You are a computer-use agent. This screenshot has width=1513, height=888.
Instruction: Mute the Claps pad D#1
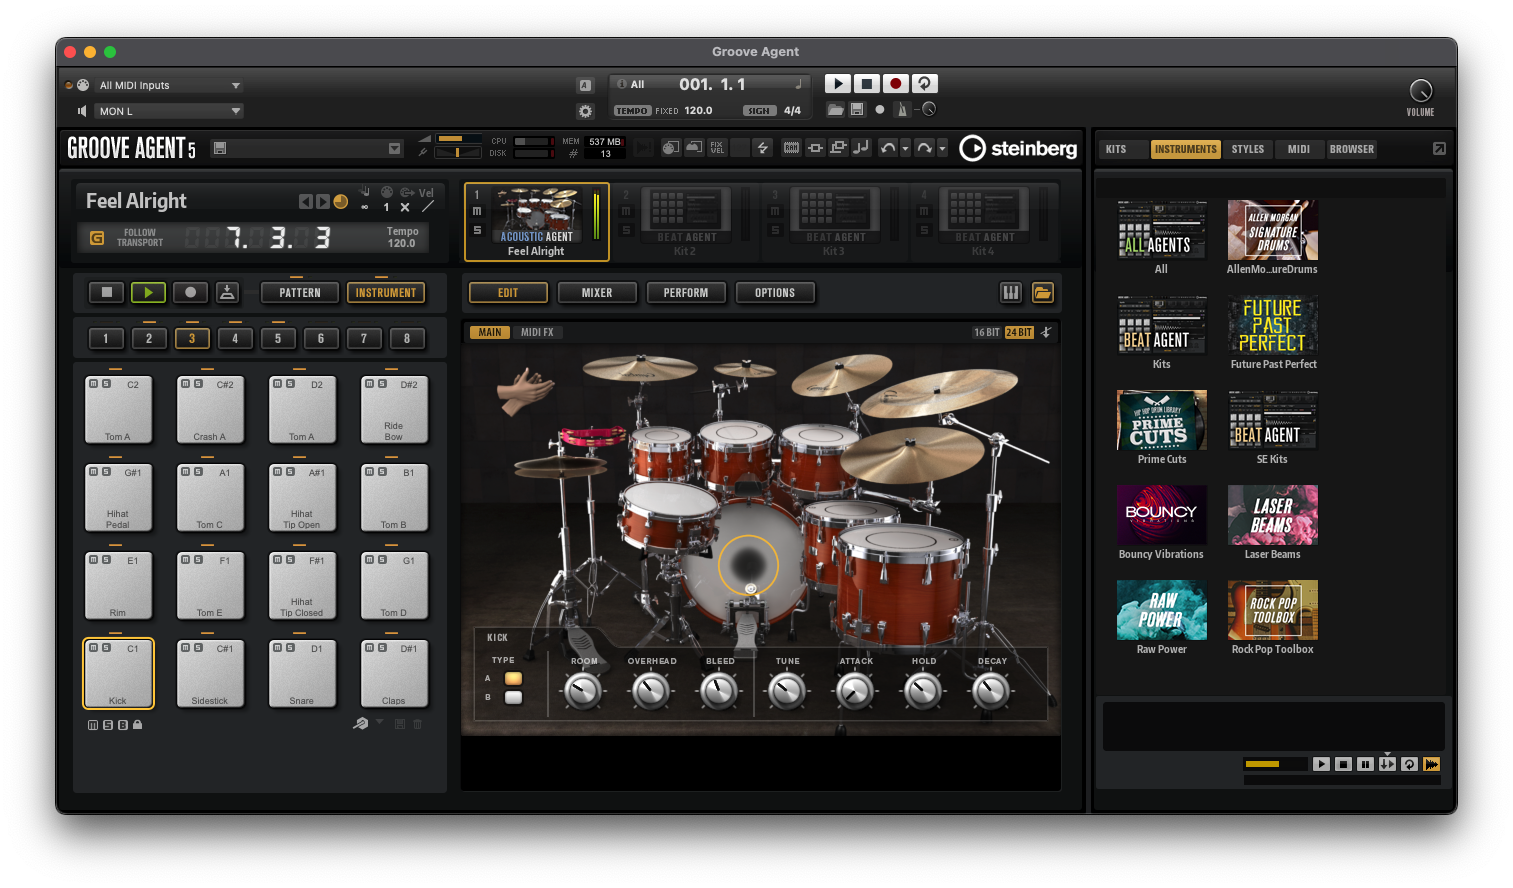coord(369,648)
